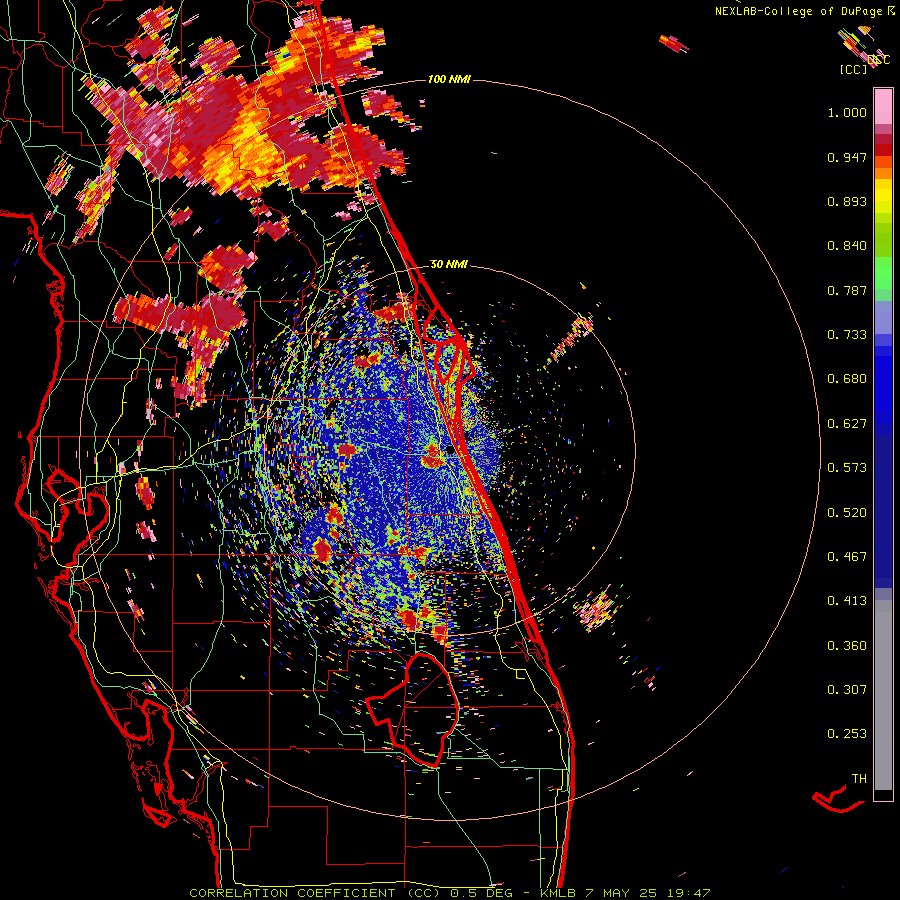
Task: Click the 50 NMI range ring label
Action: pos(449,264)
